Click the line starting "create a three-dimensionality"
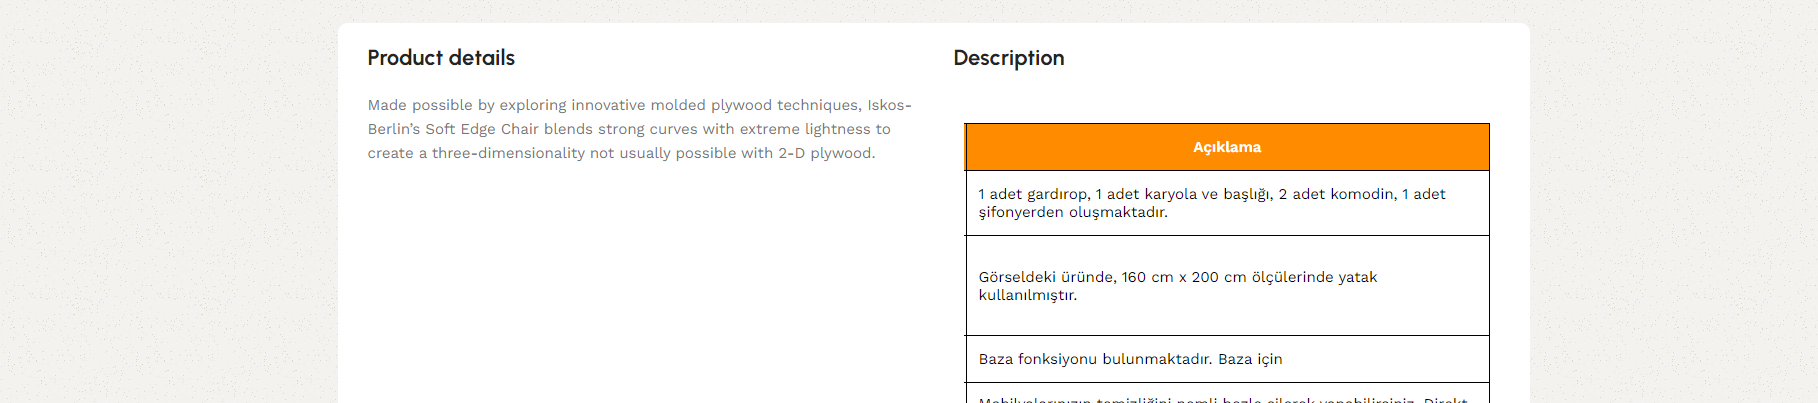 pyautogui.click(x=621, y=153)
